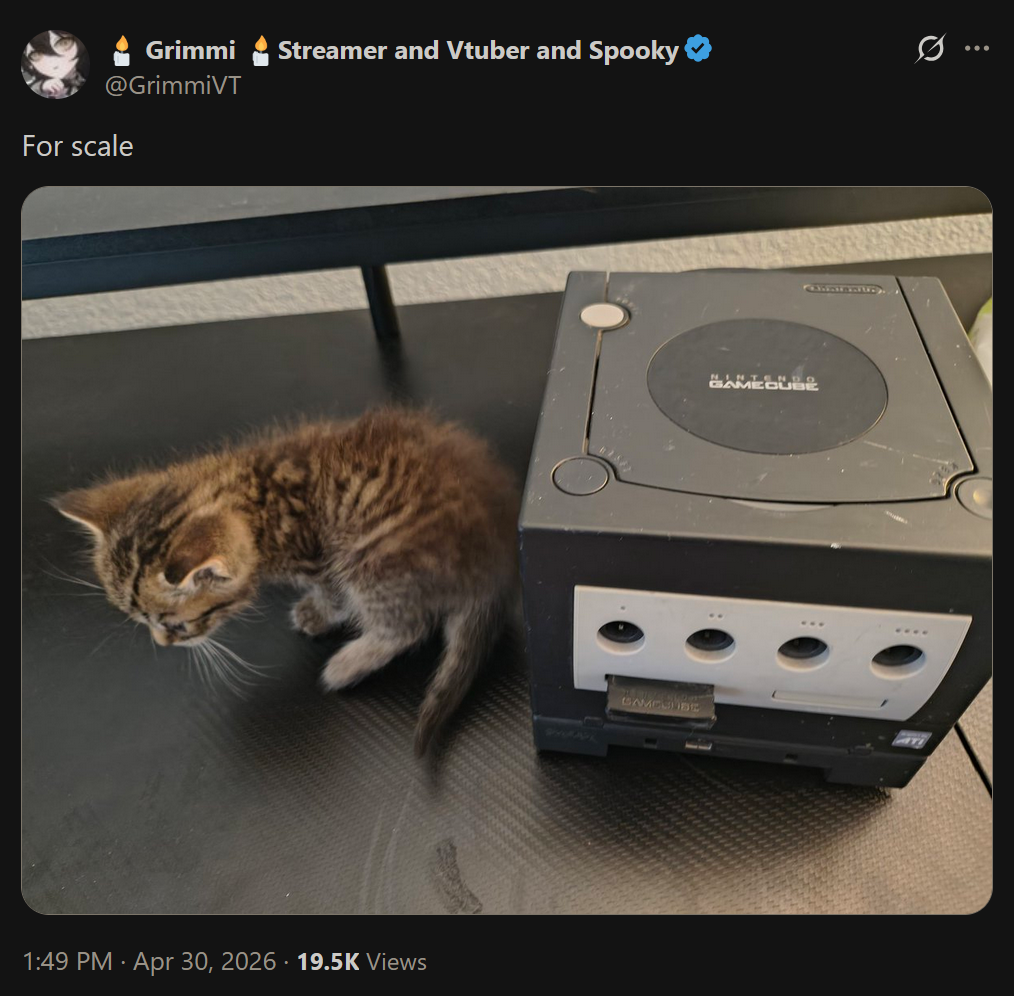This screenshot has width=1014, height=996.
Task: Open the 1:49 PM timestamp link
Action: [68, 962]
